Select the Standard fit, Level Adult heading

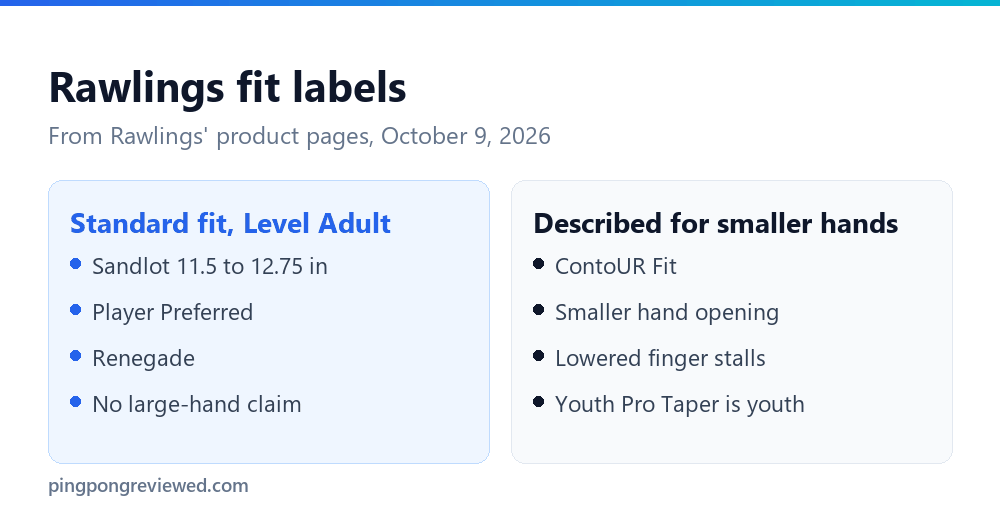pyautogui.click(x=230, y=224)
